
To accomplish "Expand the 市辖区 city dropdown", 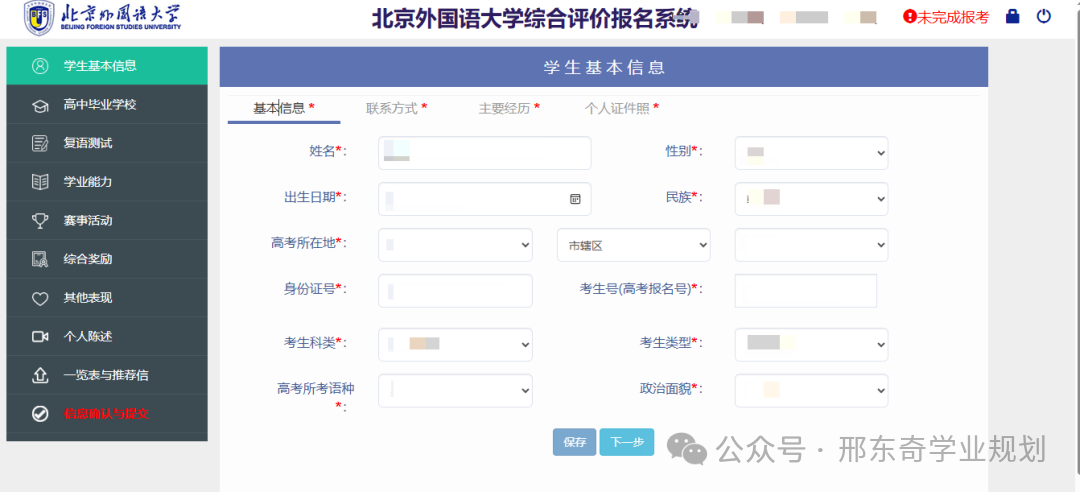I will (x=633, y=245).
